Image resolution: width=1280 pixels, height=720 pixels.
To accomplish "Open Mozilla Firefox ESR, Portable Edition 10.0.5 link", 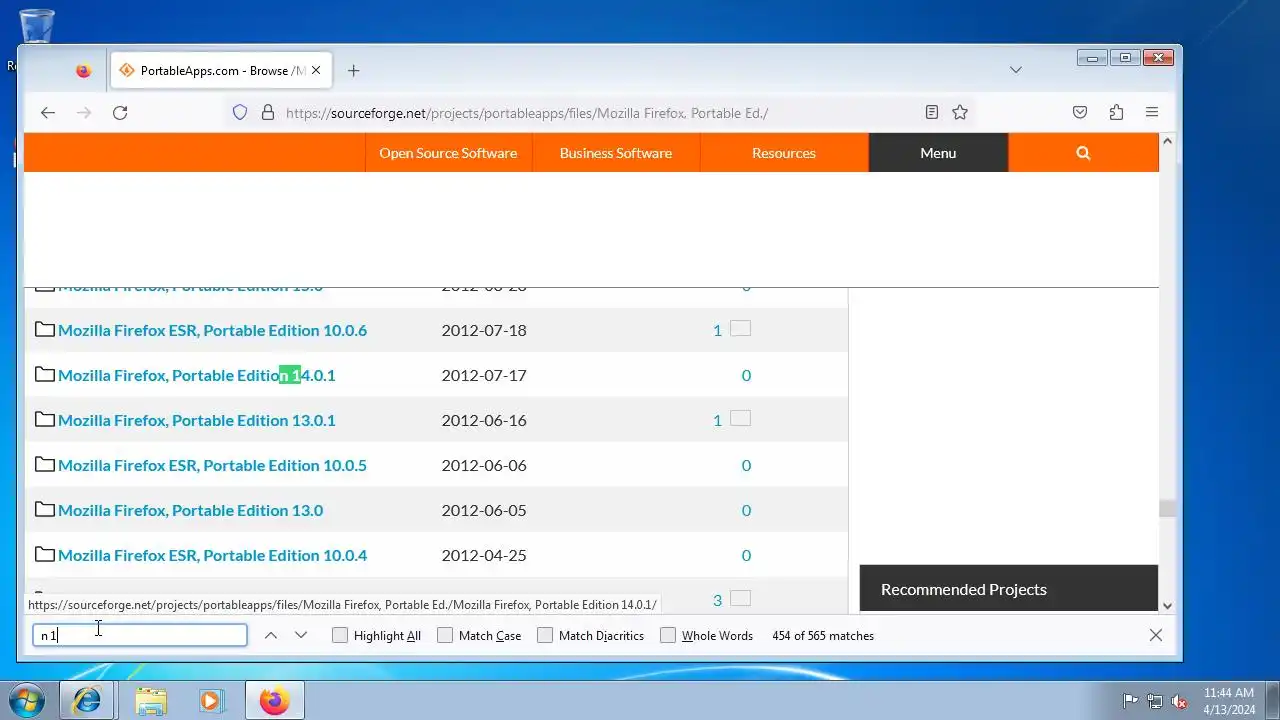I will [212, 465].
